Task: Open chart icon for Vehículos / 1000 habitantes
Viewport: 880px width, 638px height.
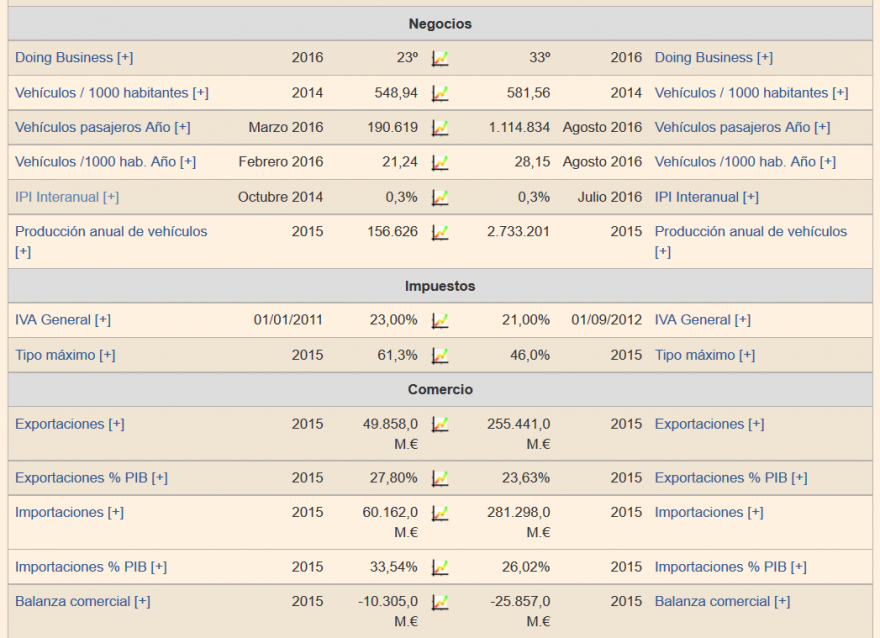Action: click(x=440, y=93)
